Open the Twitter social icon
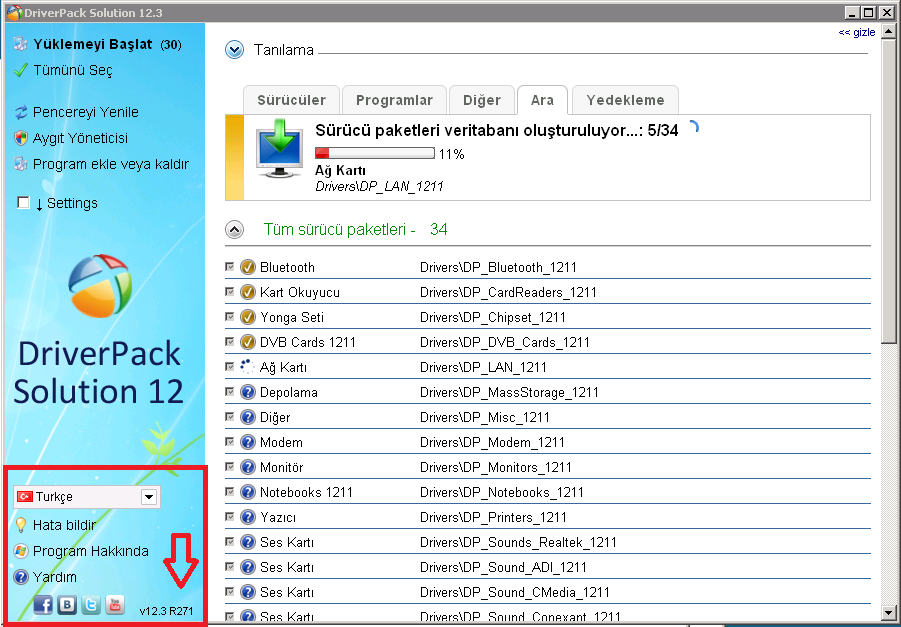This screenshot has height=627, width=901. click(91, 605)
